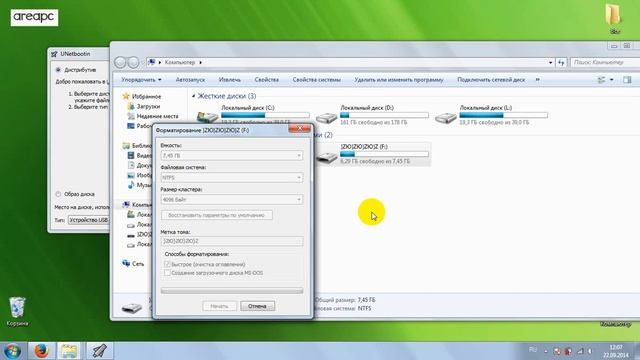The height and width of the screenshot is (360, 640).
Task: Select Distribution radio button in UNetbootin
Action: point(58,70)
